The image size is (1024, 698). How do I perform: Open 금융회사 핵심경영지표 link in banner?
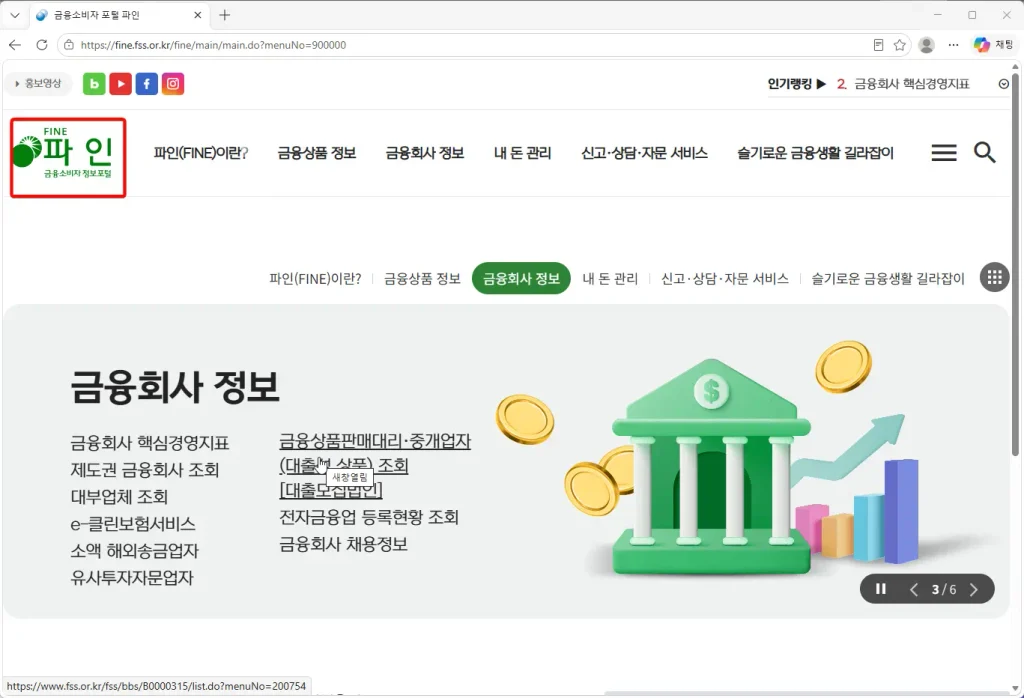point(150,443)
